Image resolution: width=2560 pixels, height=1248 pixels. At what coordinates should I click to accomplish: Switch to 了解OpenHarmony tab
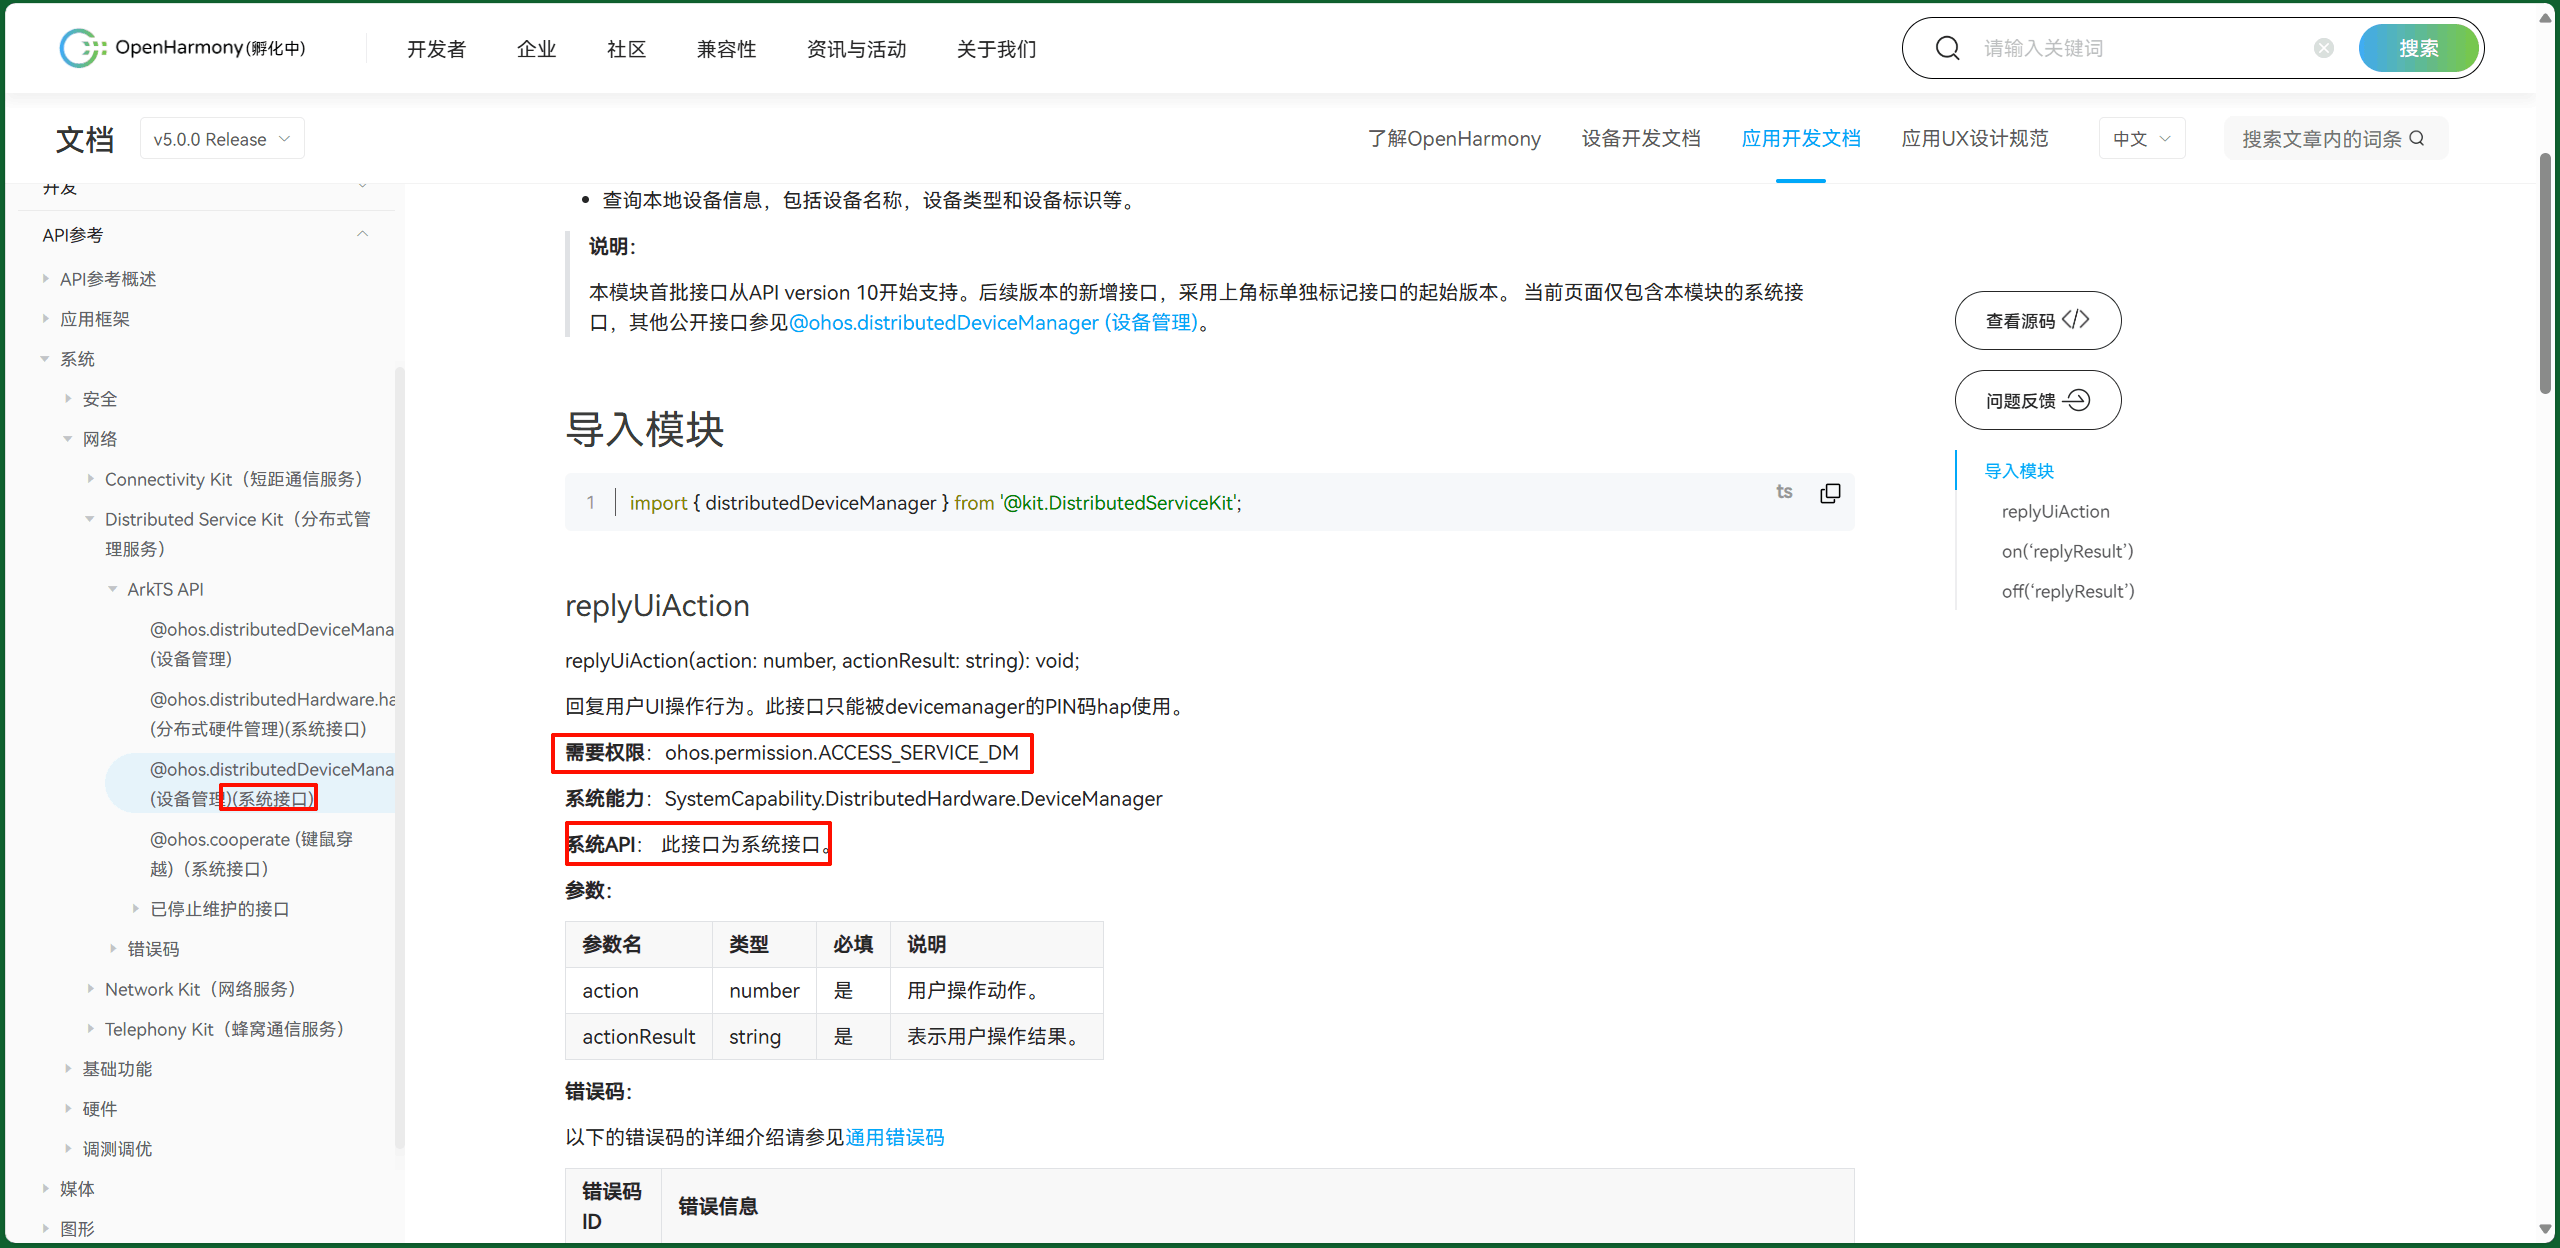click(x=1454, y=139)
